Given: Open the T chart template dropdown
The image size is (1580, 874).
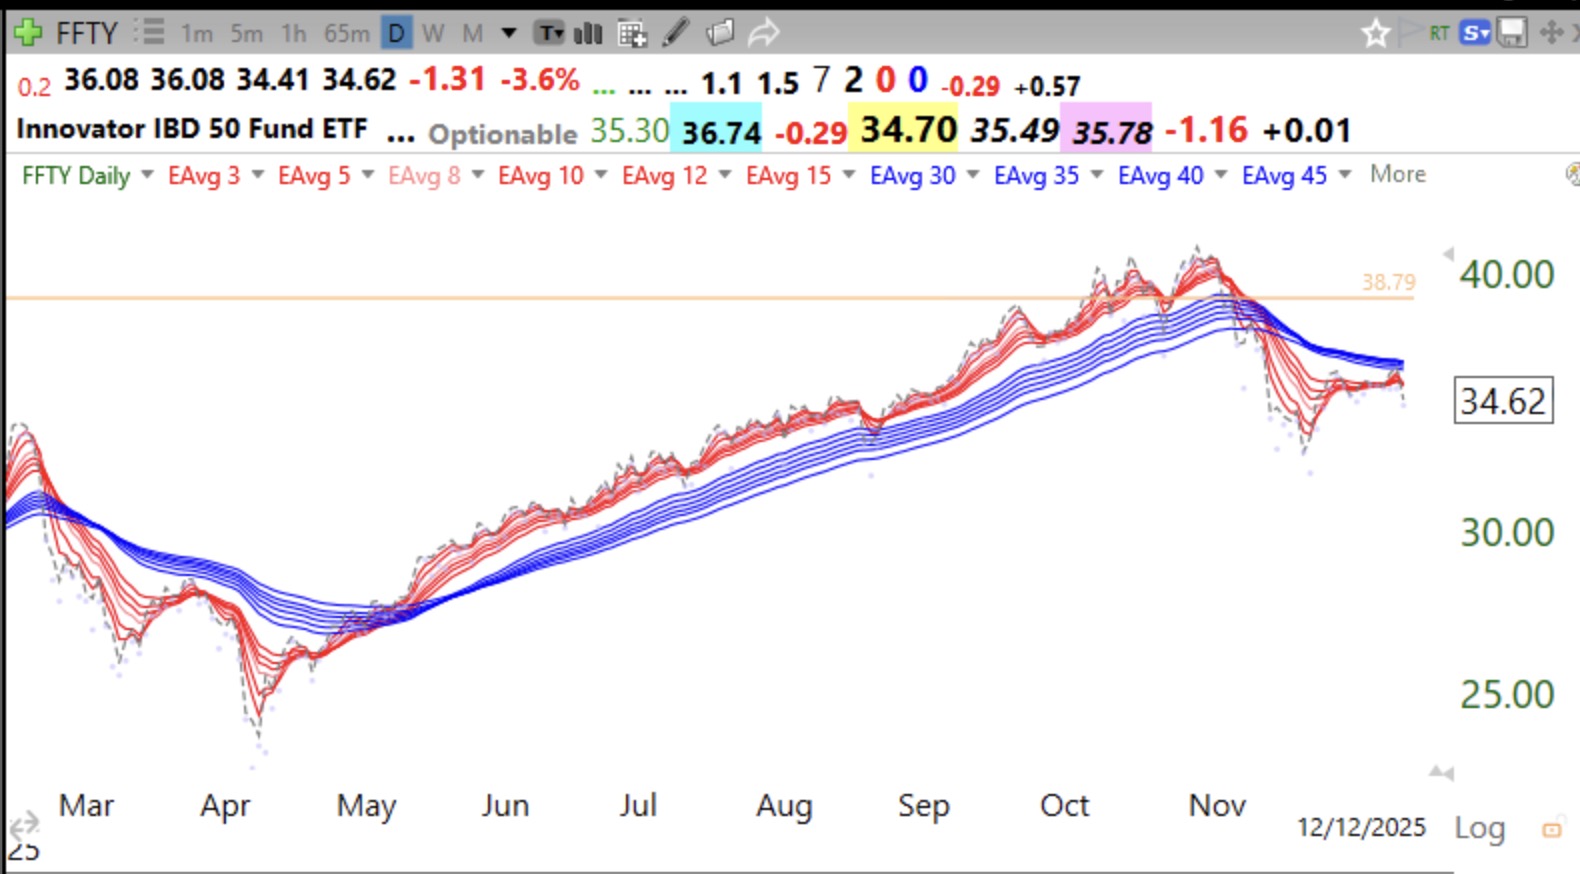Looking at the screenshot, I should point(550,33).
